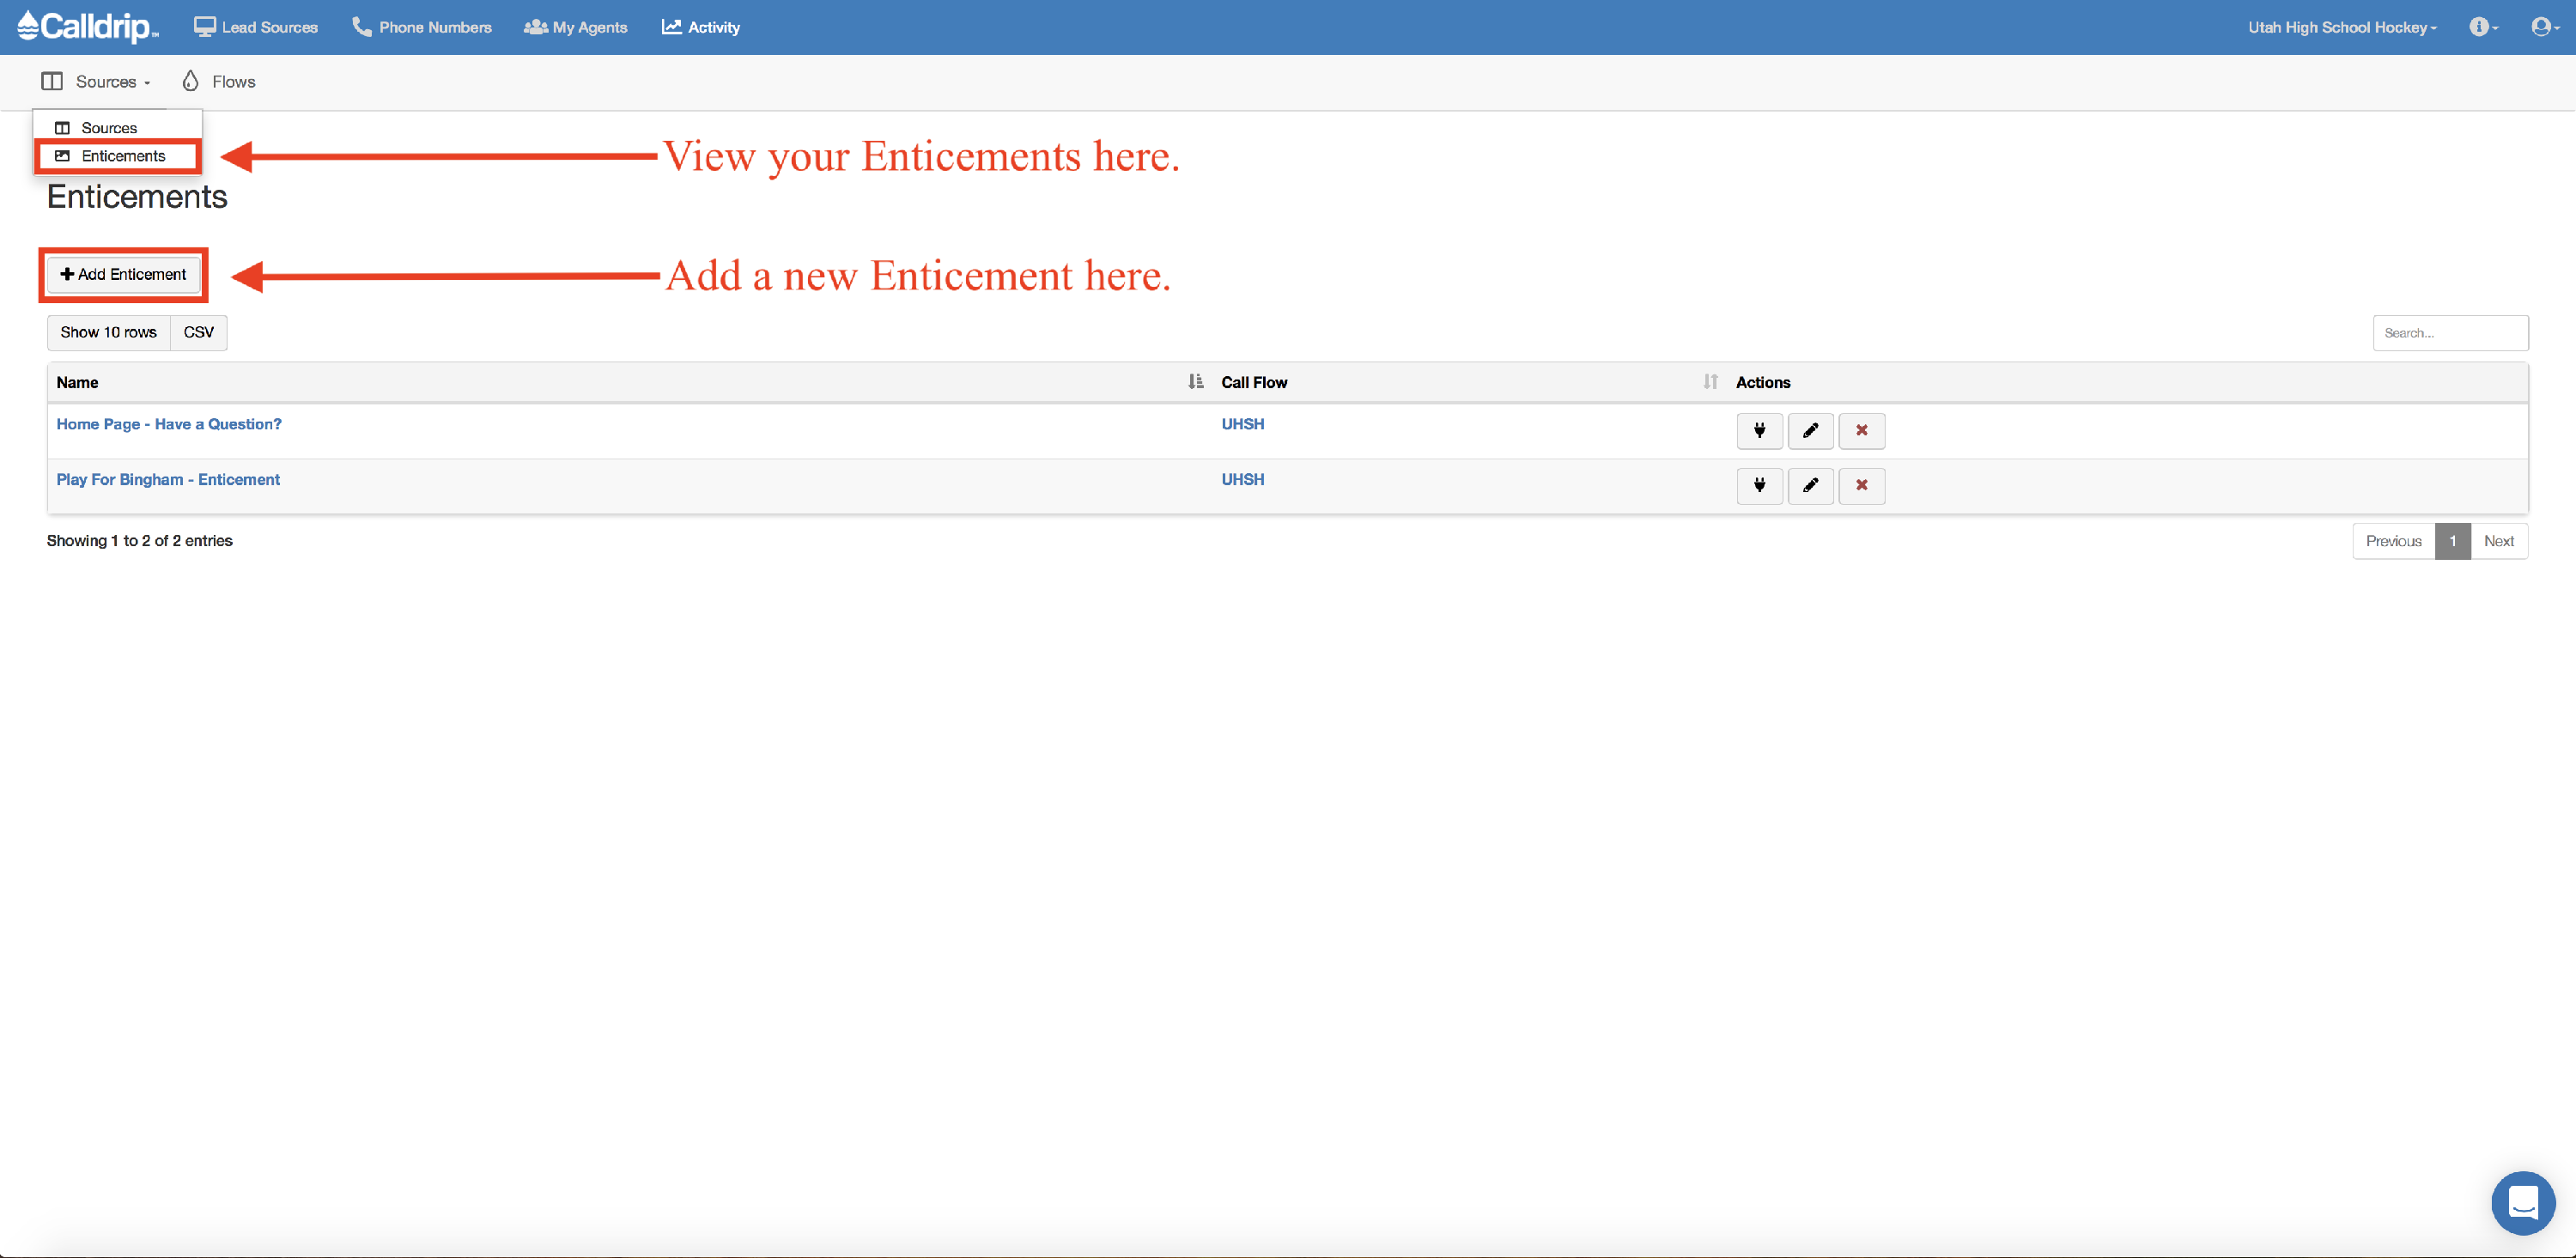Image resolution: width=2576 pixels, height=1258 pixels.
Task: Click plug icon for Home Page enticement
Action: click(1759, 431)
